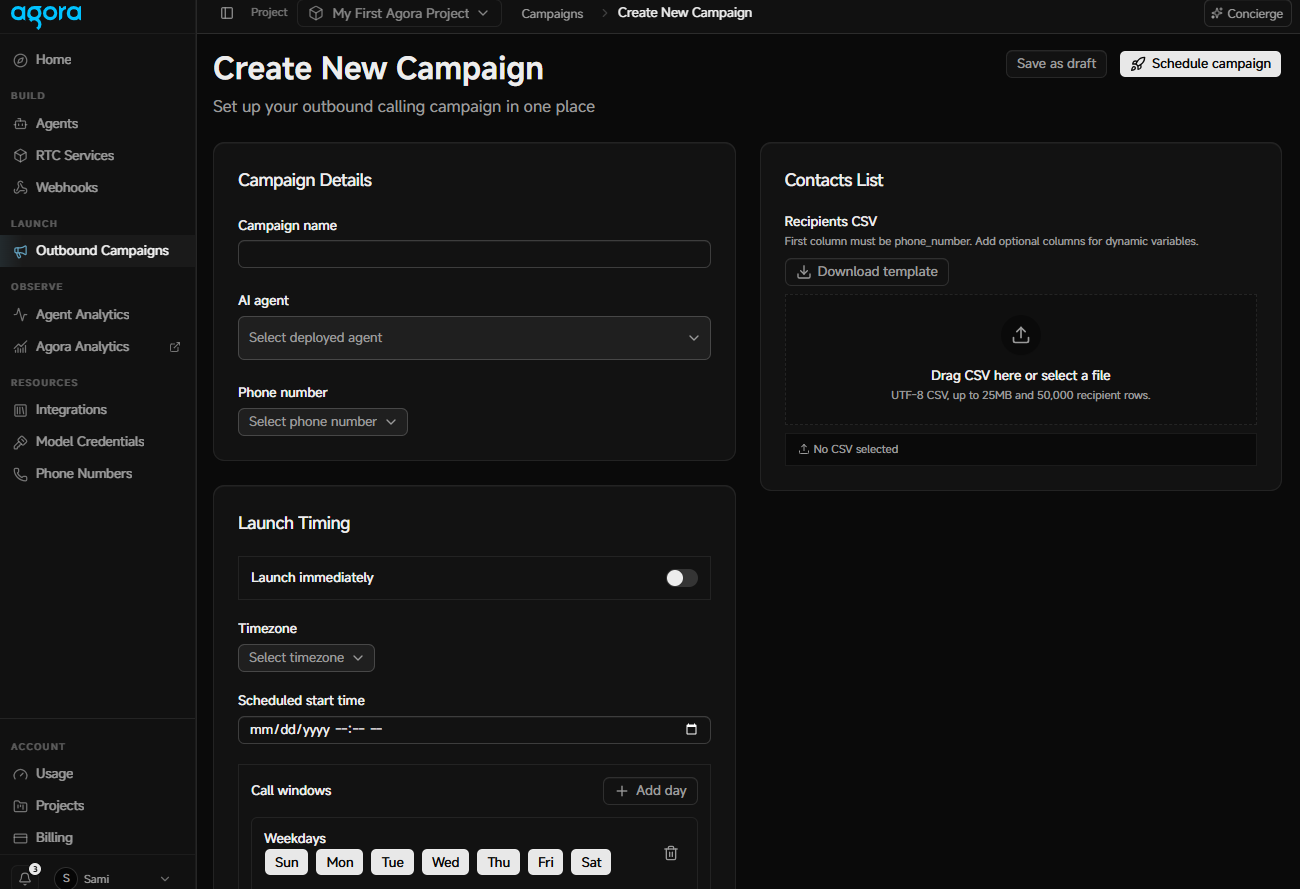Image resolution: width=1300 pixels, height=889 pixels.
Task: Click the "Create New Campaign" breadcrumb text
Action: click(x=685, y=13)
